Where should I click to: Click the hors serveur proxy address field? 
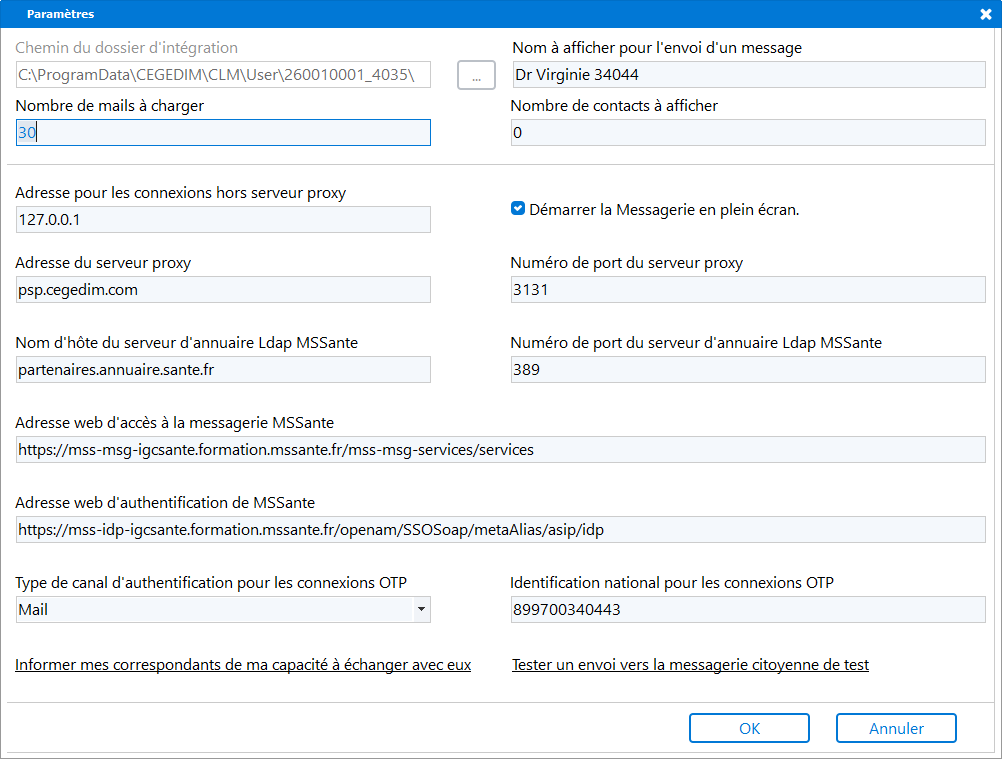point(223,219)
